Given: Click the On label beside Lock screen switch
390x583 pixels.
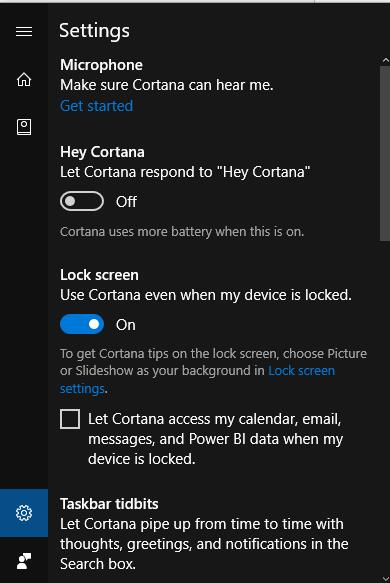Looking at the screenshot, I should pyautogui.click(x=126, y=325).
